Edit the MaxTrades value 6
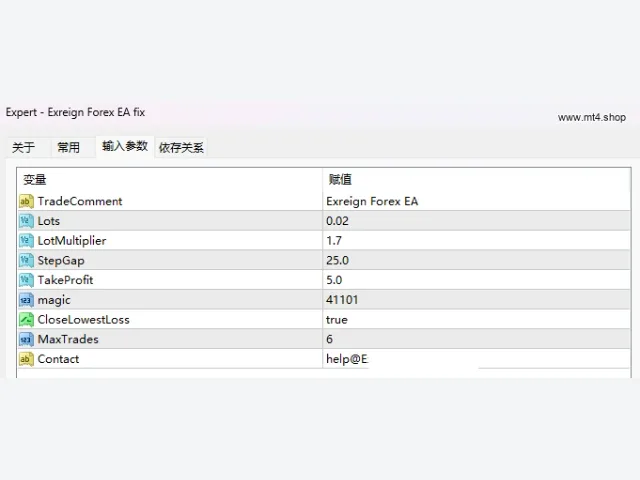640x480 pixels. coord(476,339)
